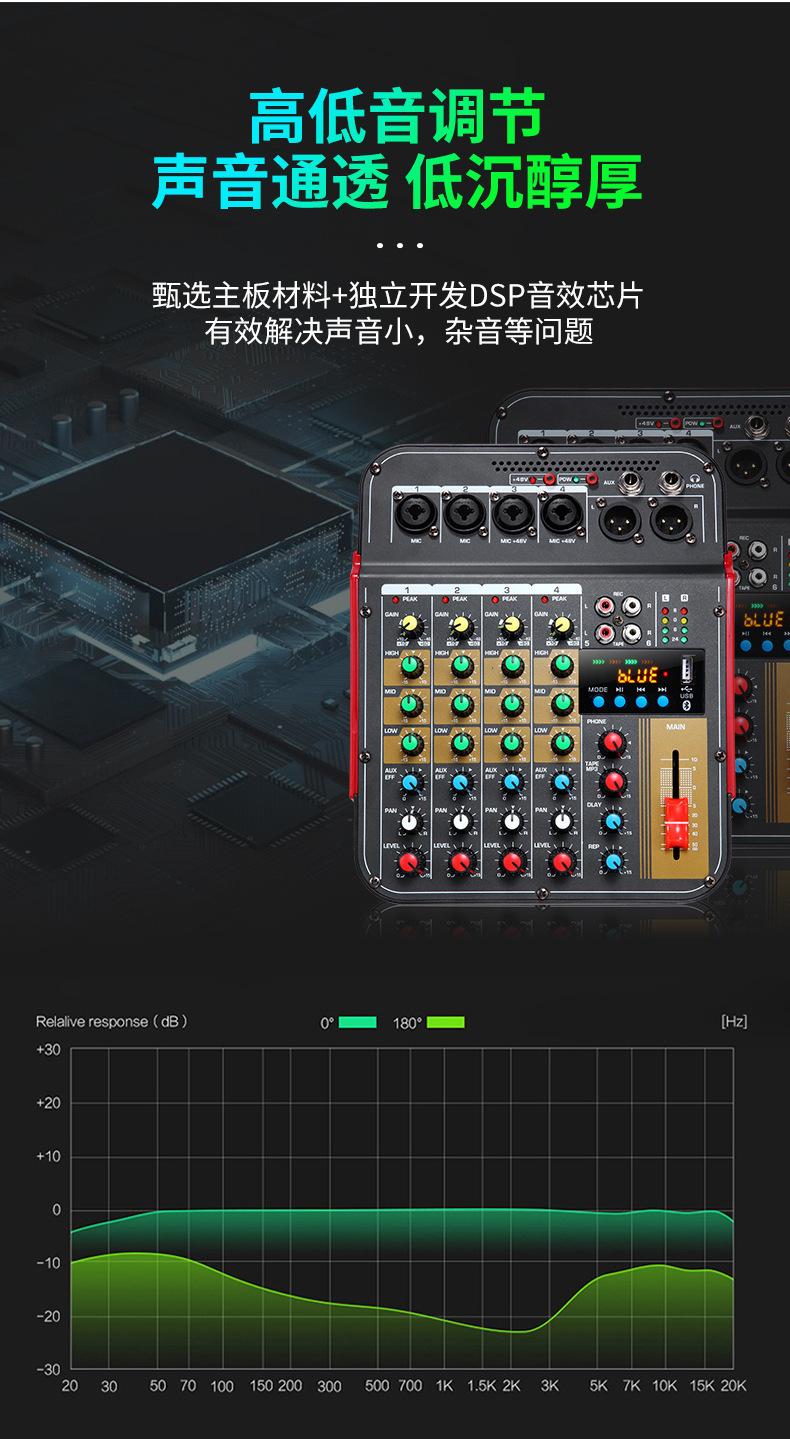This screenshot has height=1439, width=790.
Task: Click the 0° legend color swatch
Action: 357,1022
